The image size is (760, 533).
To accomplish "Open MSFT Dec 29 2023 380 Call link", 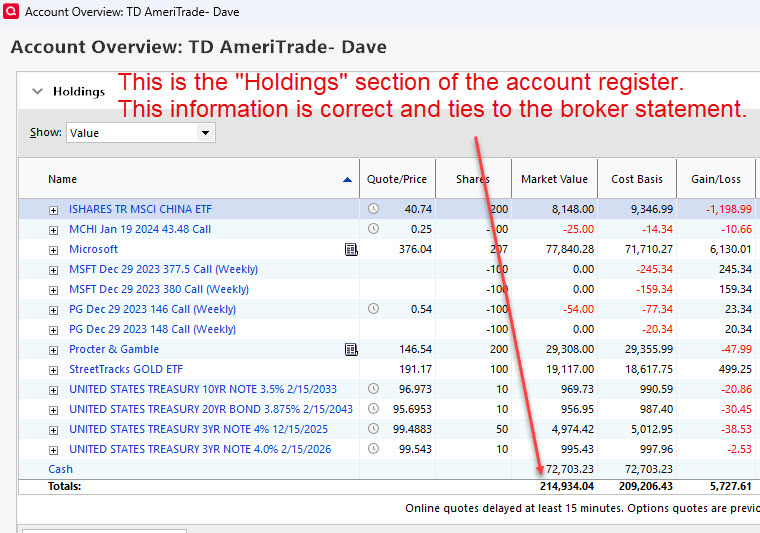I will (x=159, y=289).
